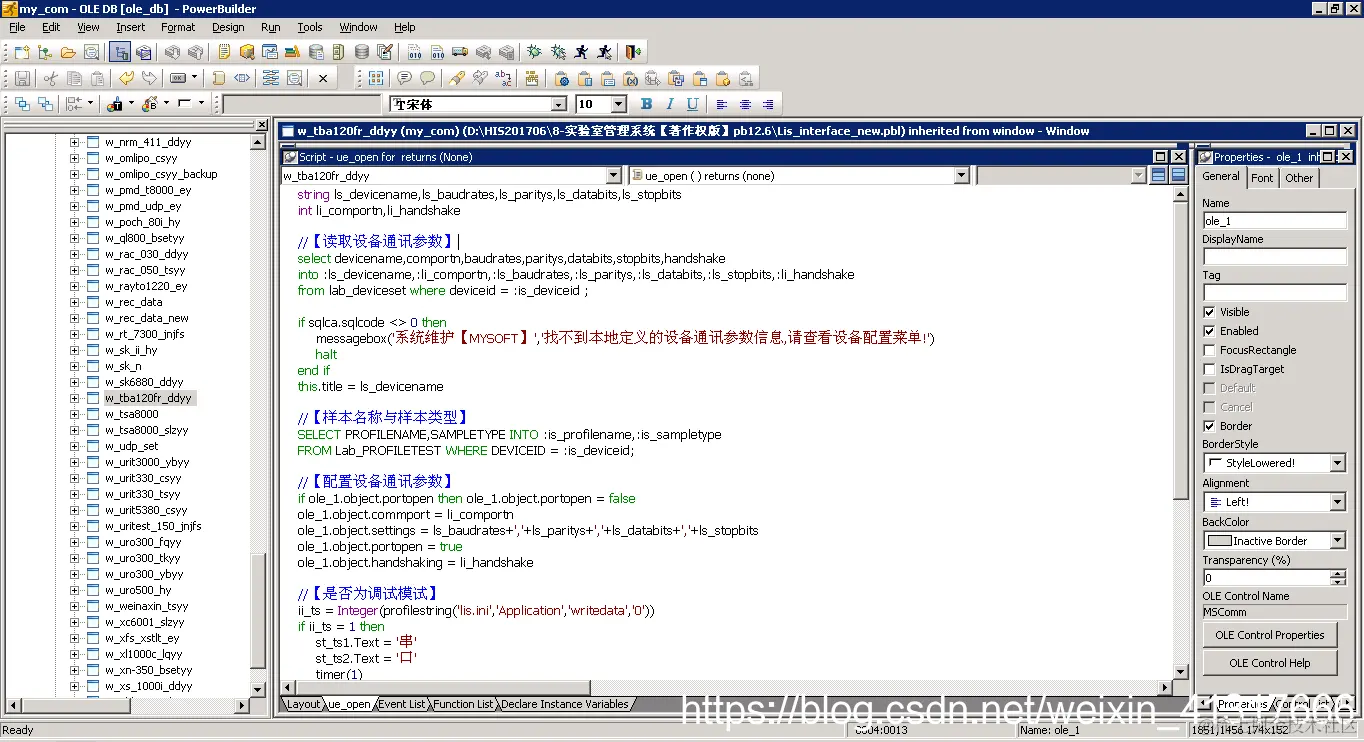The height and width of the screenshot is (742, 1364).
Task: Open the Declare Instance Variables tab
Action: 565,704
